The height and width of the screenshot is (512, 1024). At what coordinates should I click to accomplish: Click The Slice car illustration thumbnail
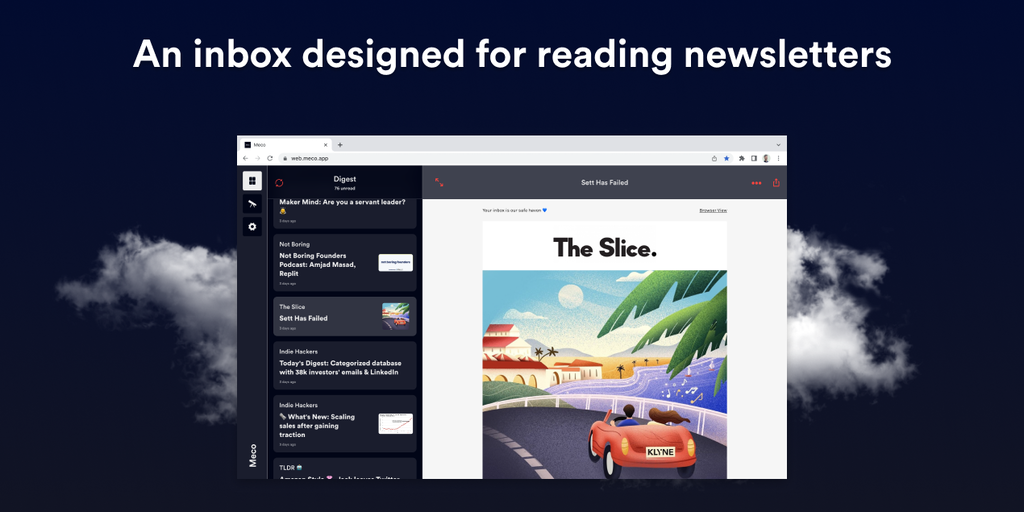point(396,315)
